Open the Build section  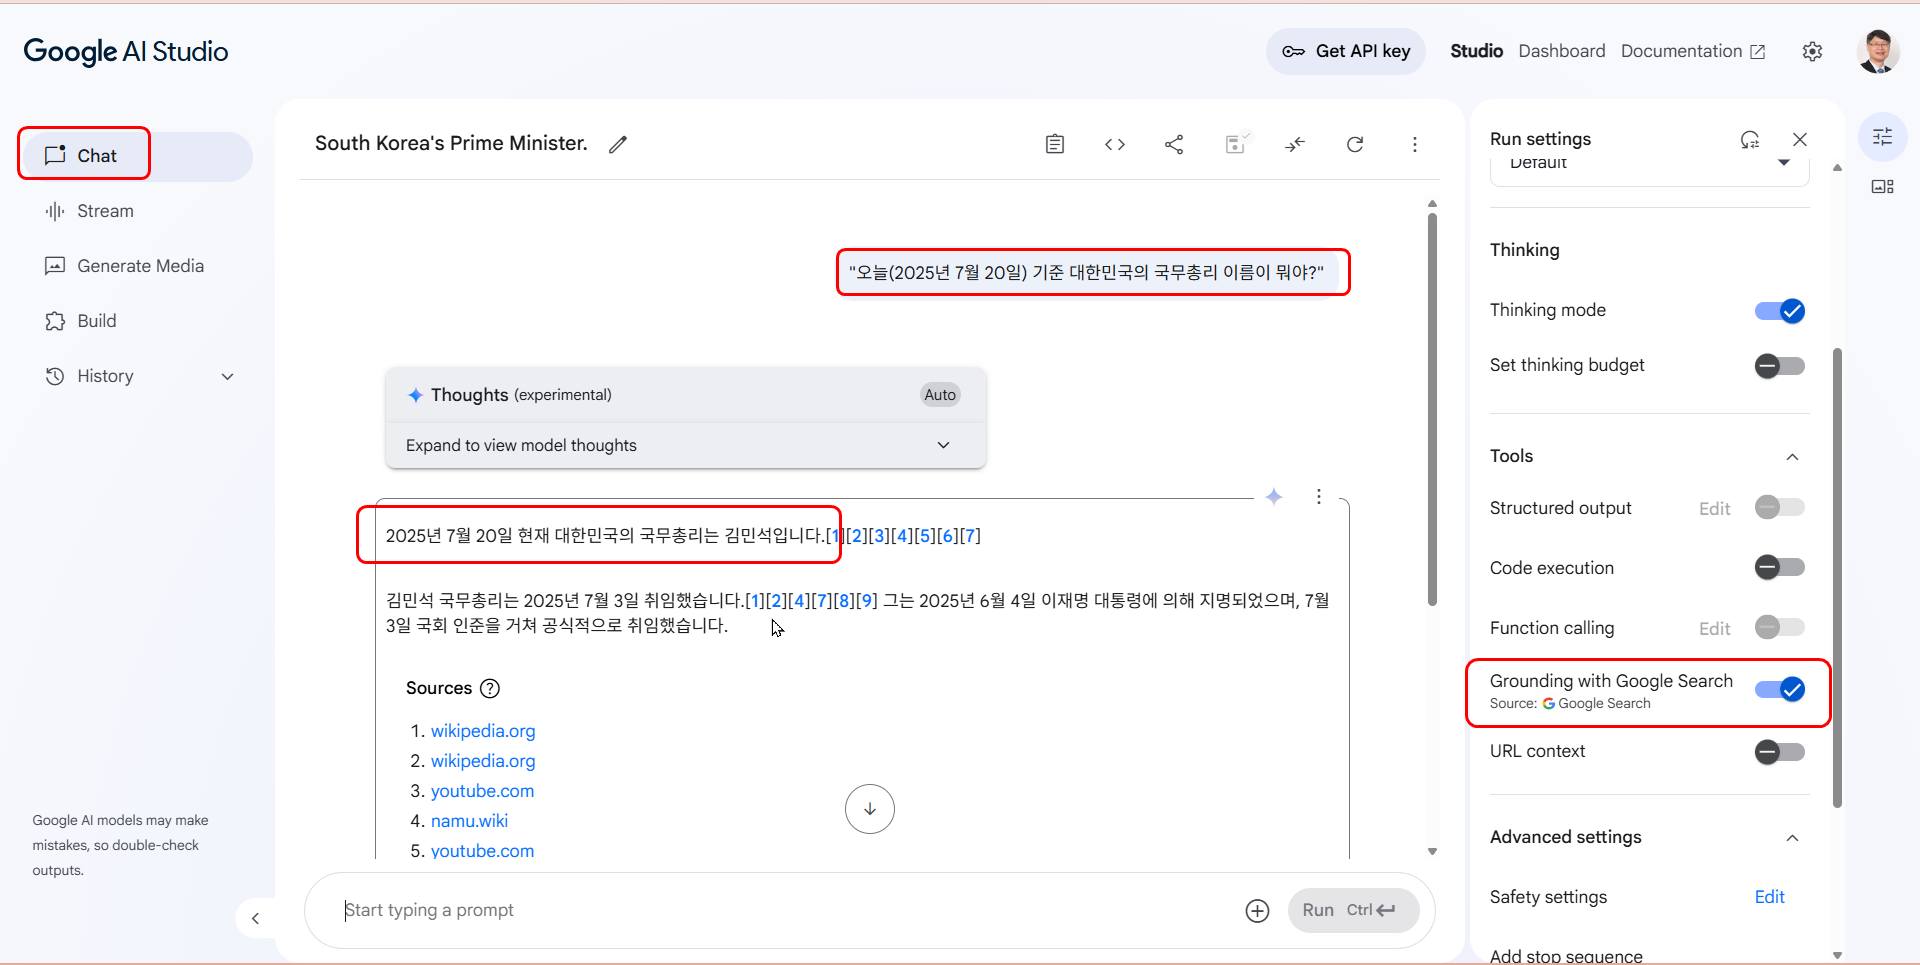point(136,321)
